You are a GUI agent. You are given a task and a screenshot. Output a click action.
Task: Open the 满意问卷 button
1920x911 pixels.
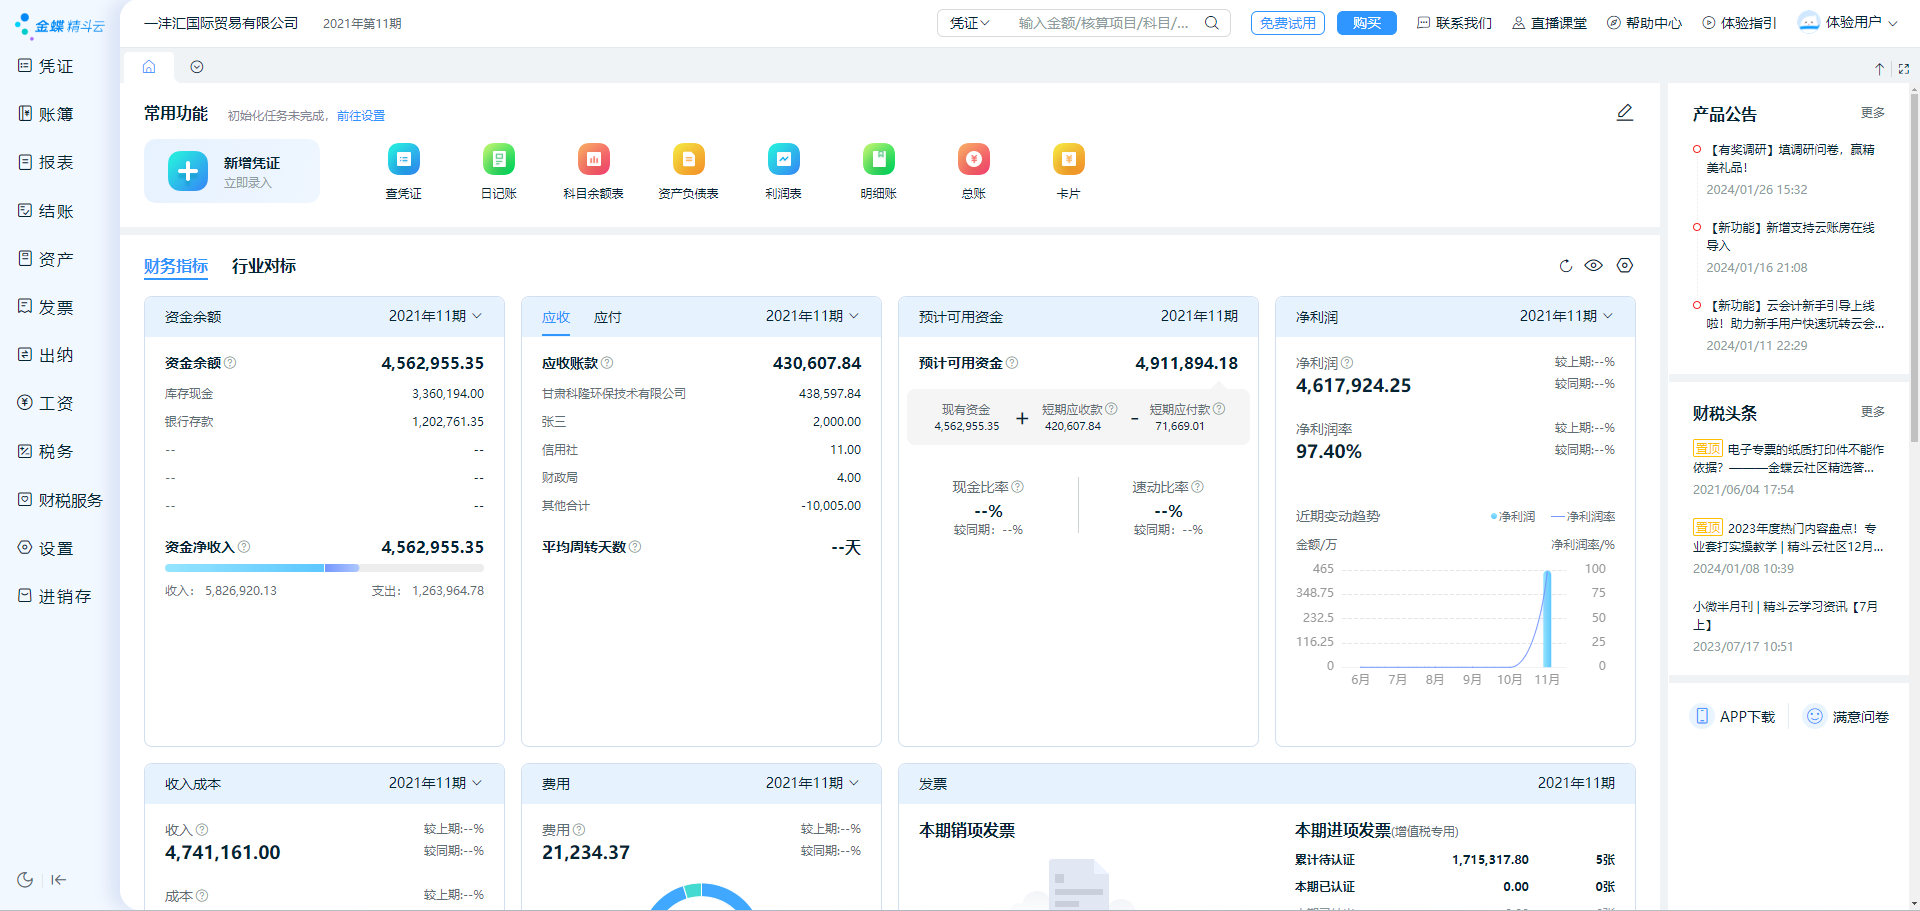1847,716
